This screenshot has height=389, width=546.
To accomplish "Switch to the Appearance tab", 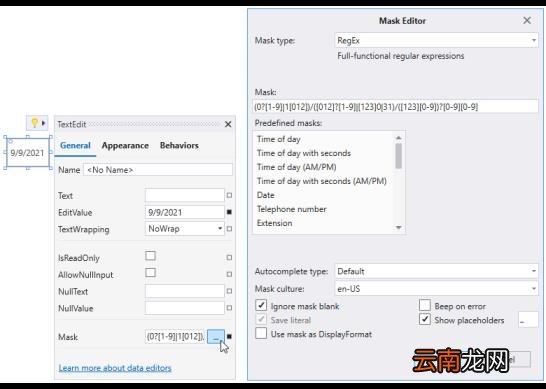I will (125, 146).
